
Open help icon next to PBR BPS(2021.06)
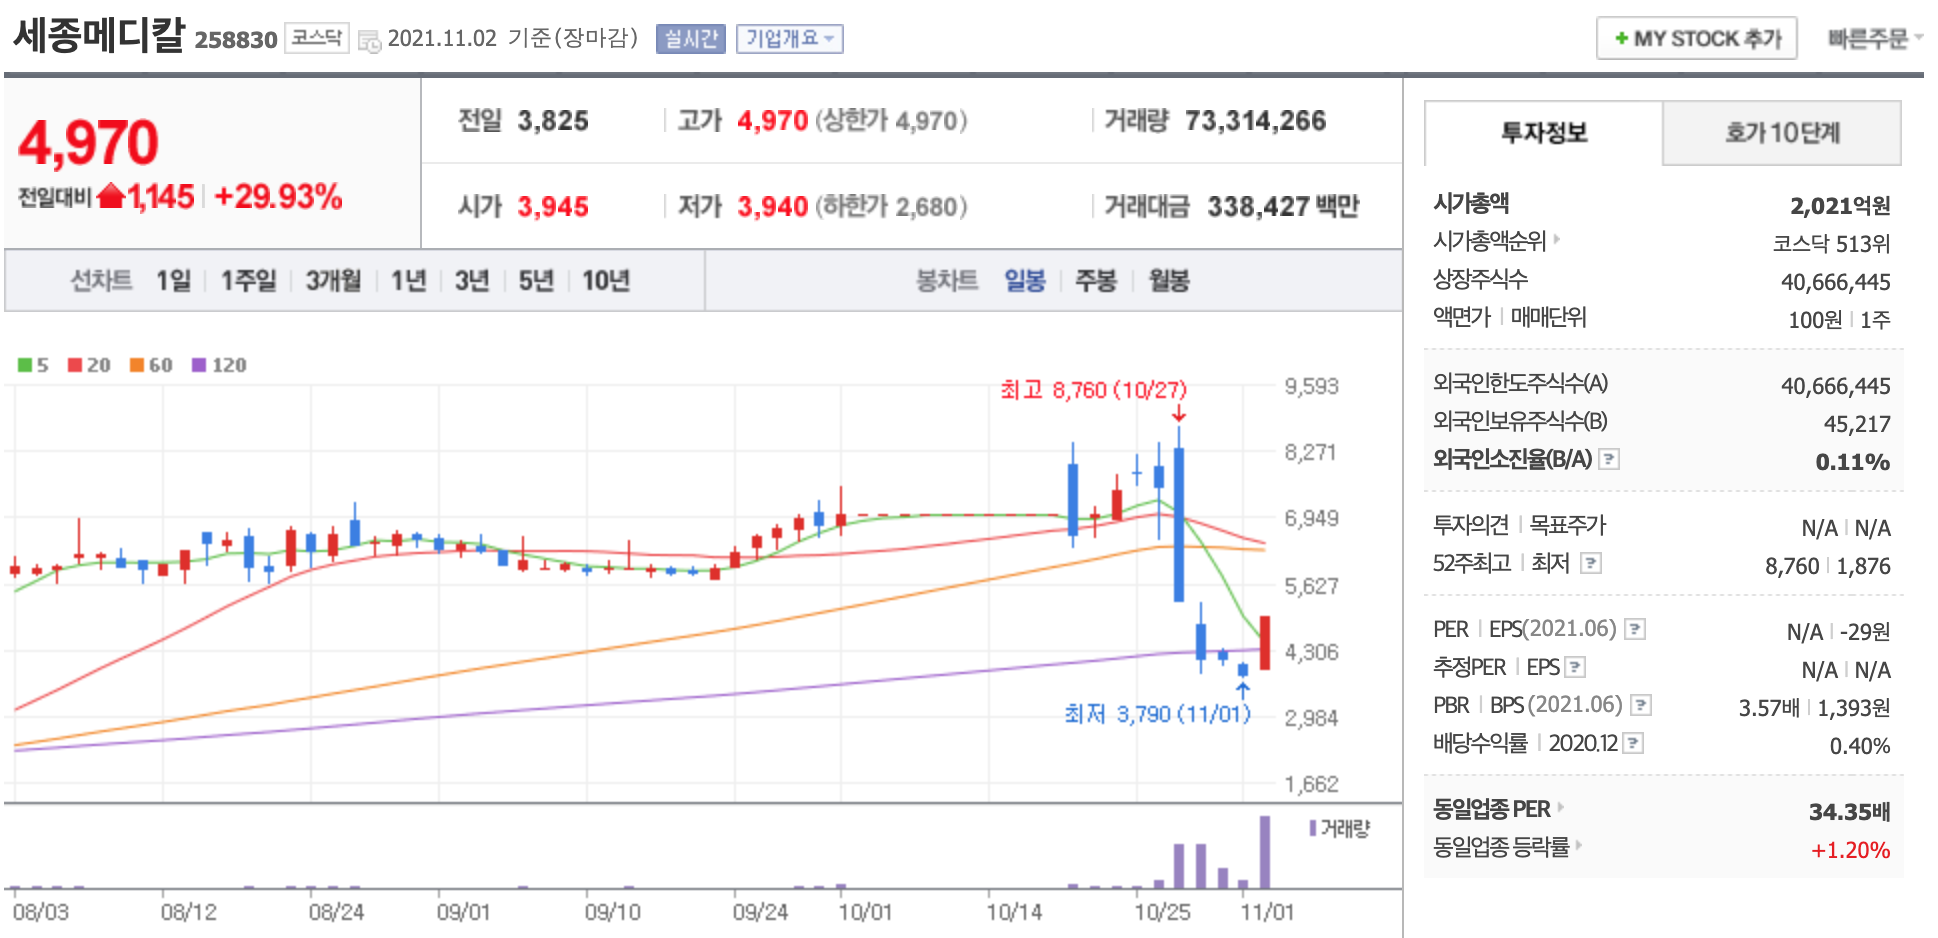tap(1641, 705)
